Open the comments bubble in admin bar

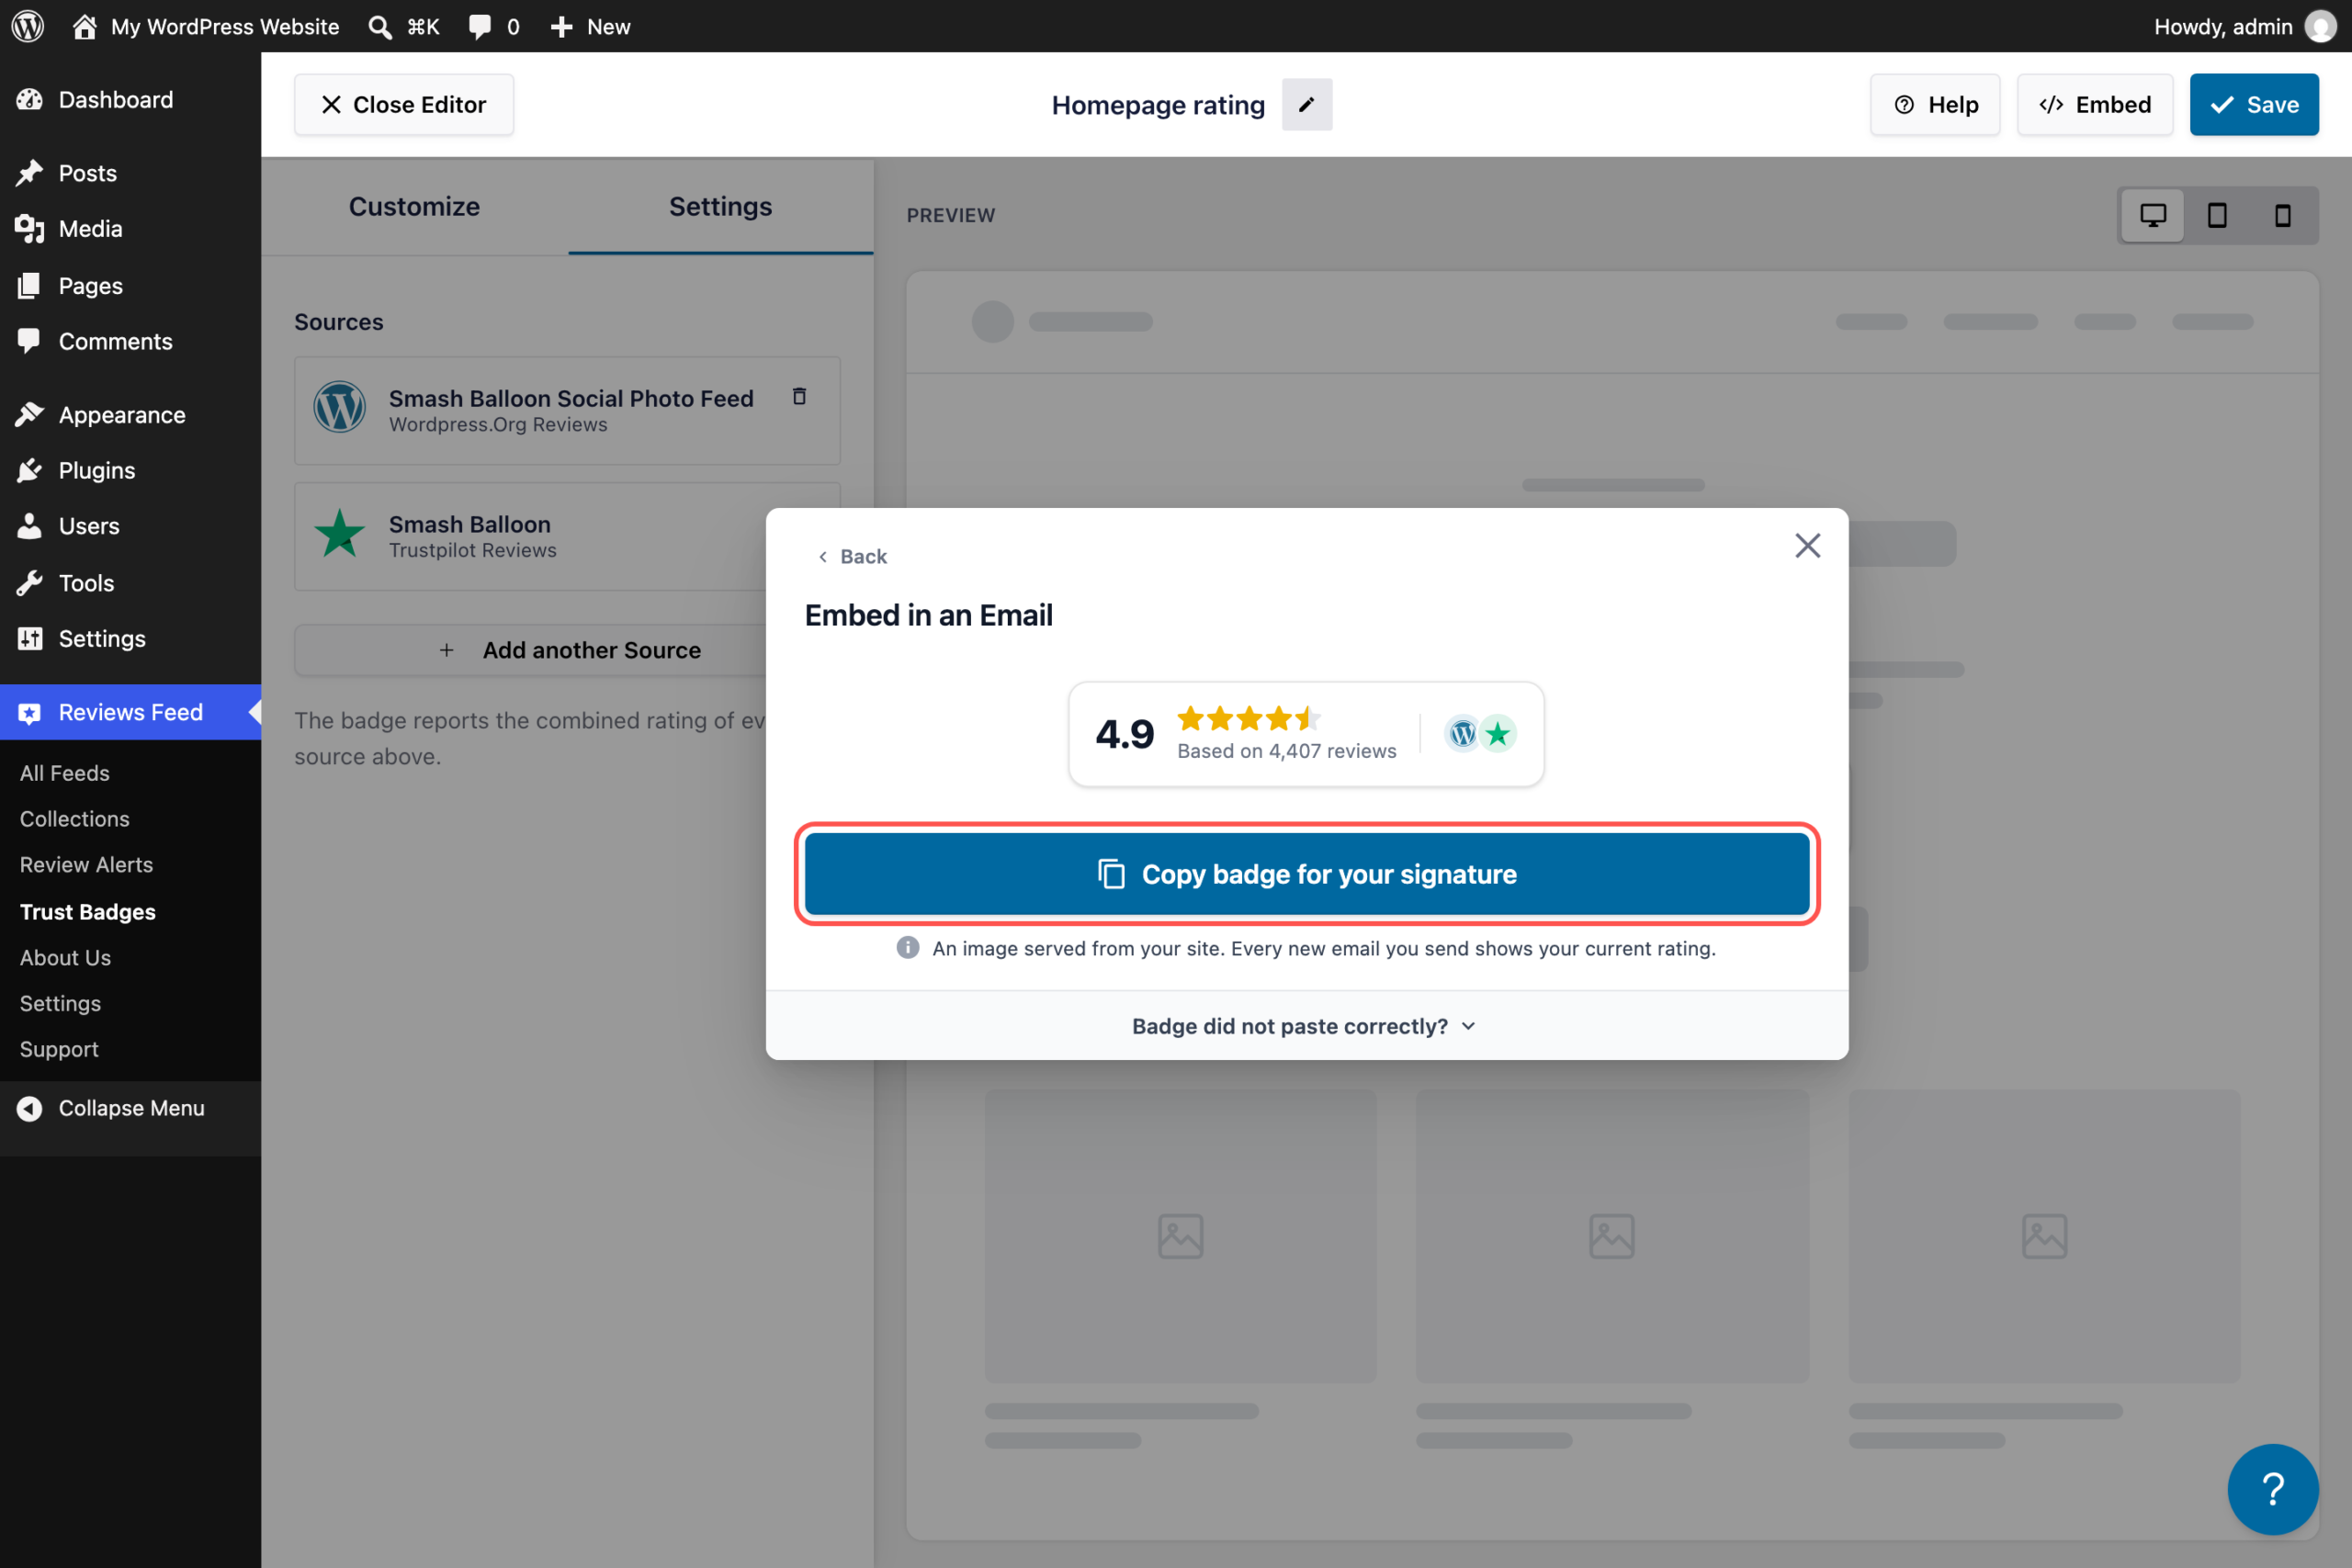(494, 26)
